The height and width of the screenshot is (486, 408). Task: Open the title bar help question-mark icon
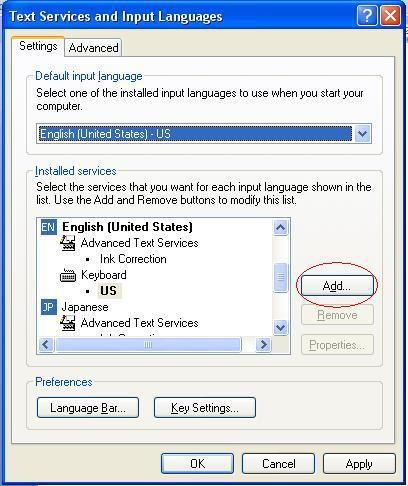366,16
